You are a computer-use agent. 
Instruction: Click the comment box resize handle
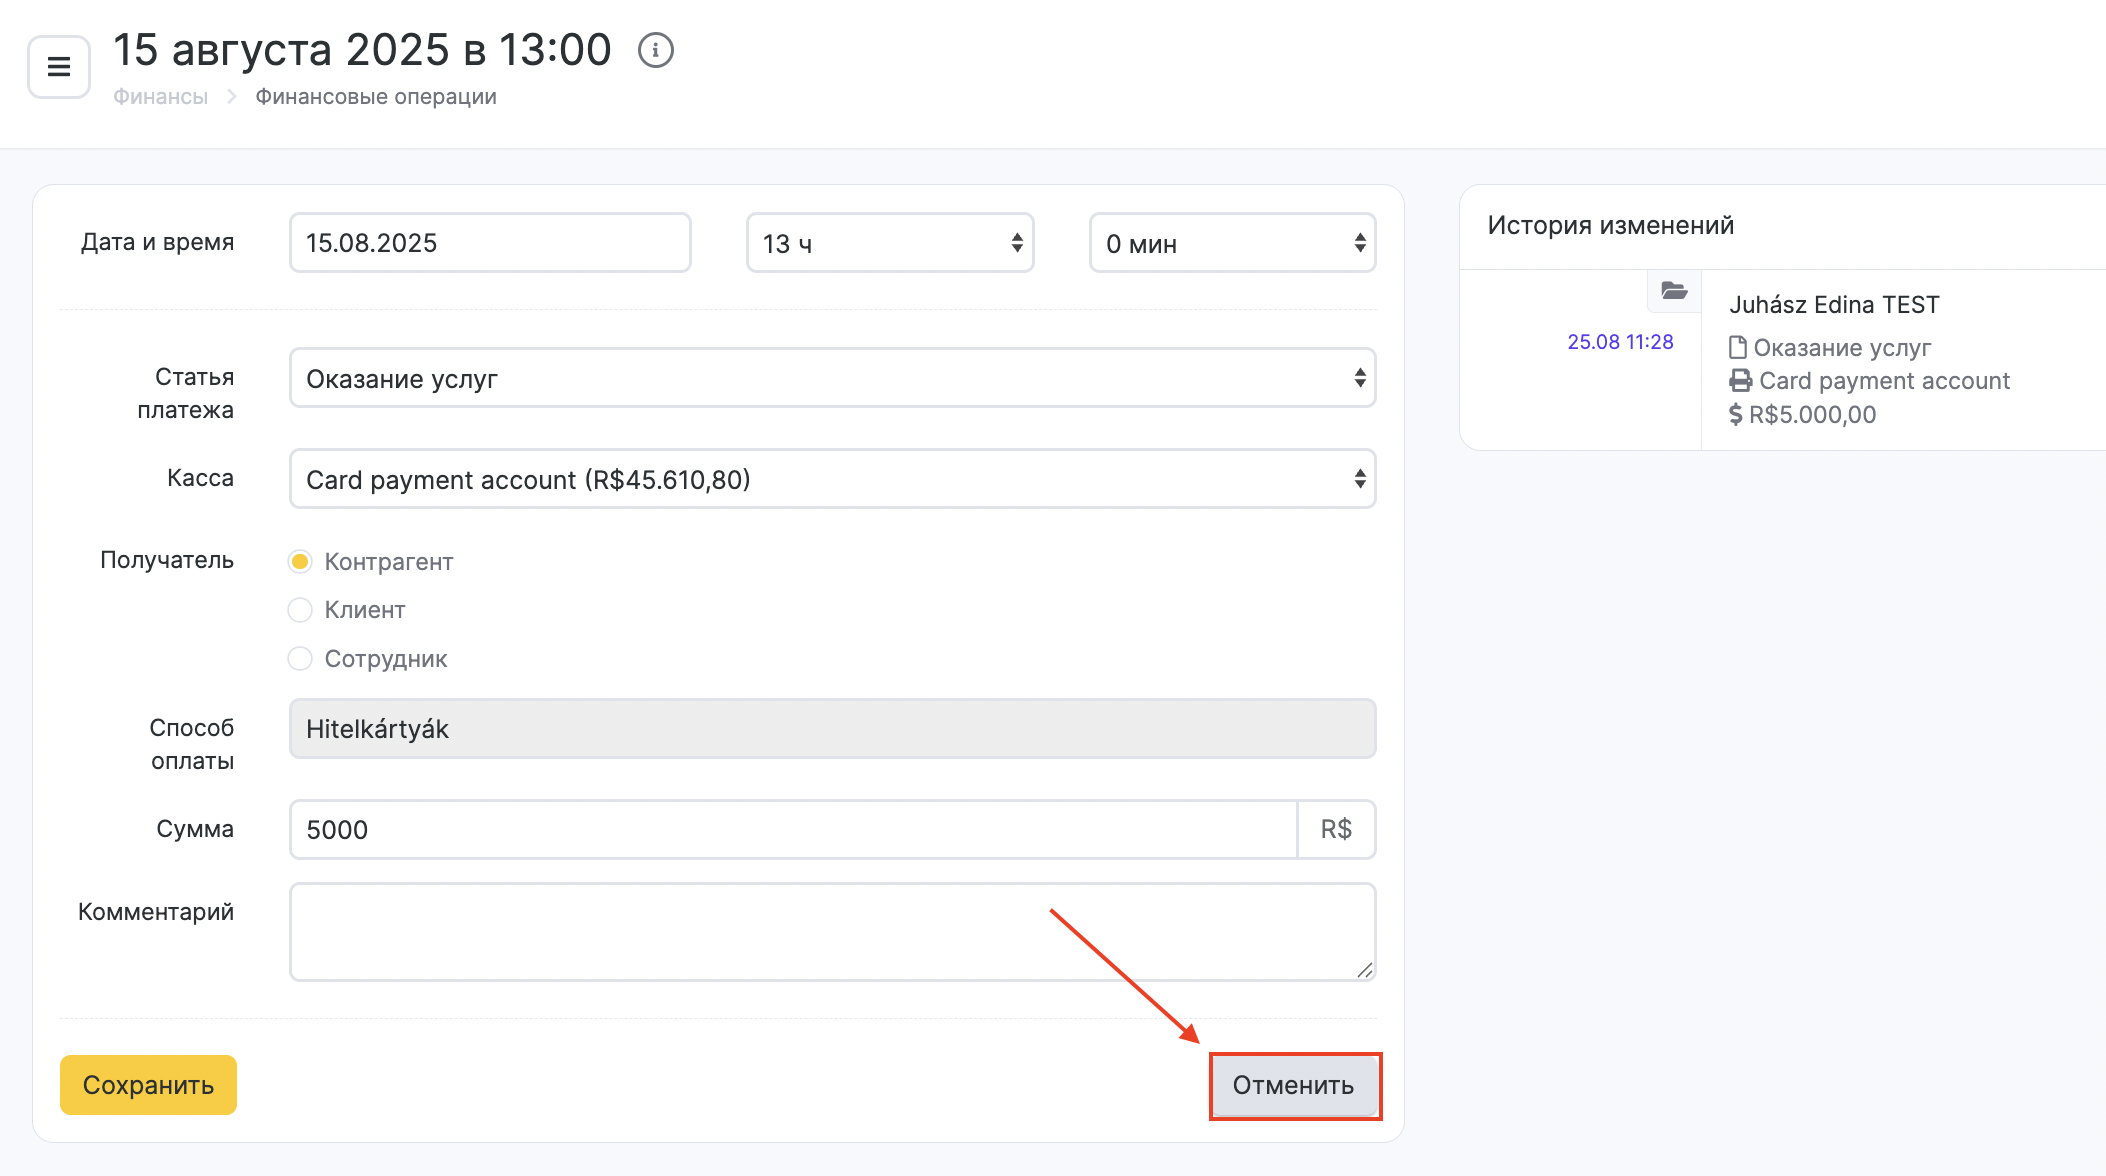(1365, 970)
